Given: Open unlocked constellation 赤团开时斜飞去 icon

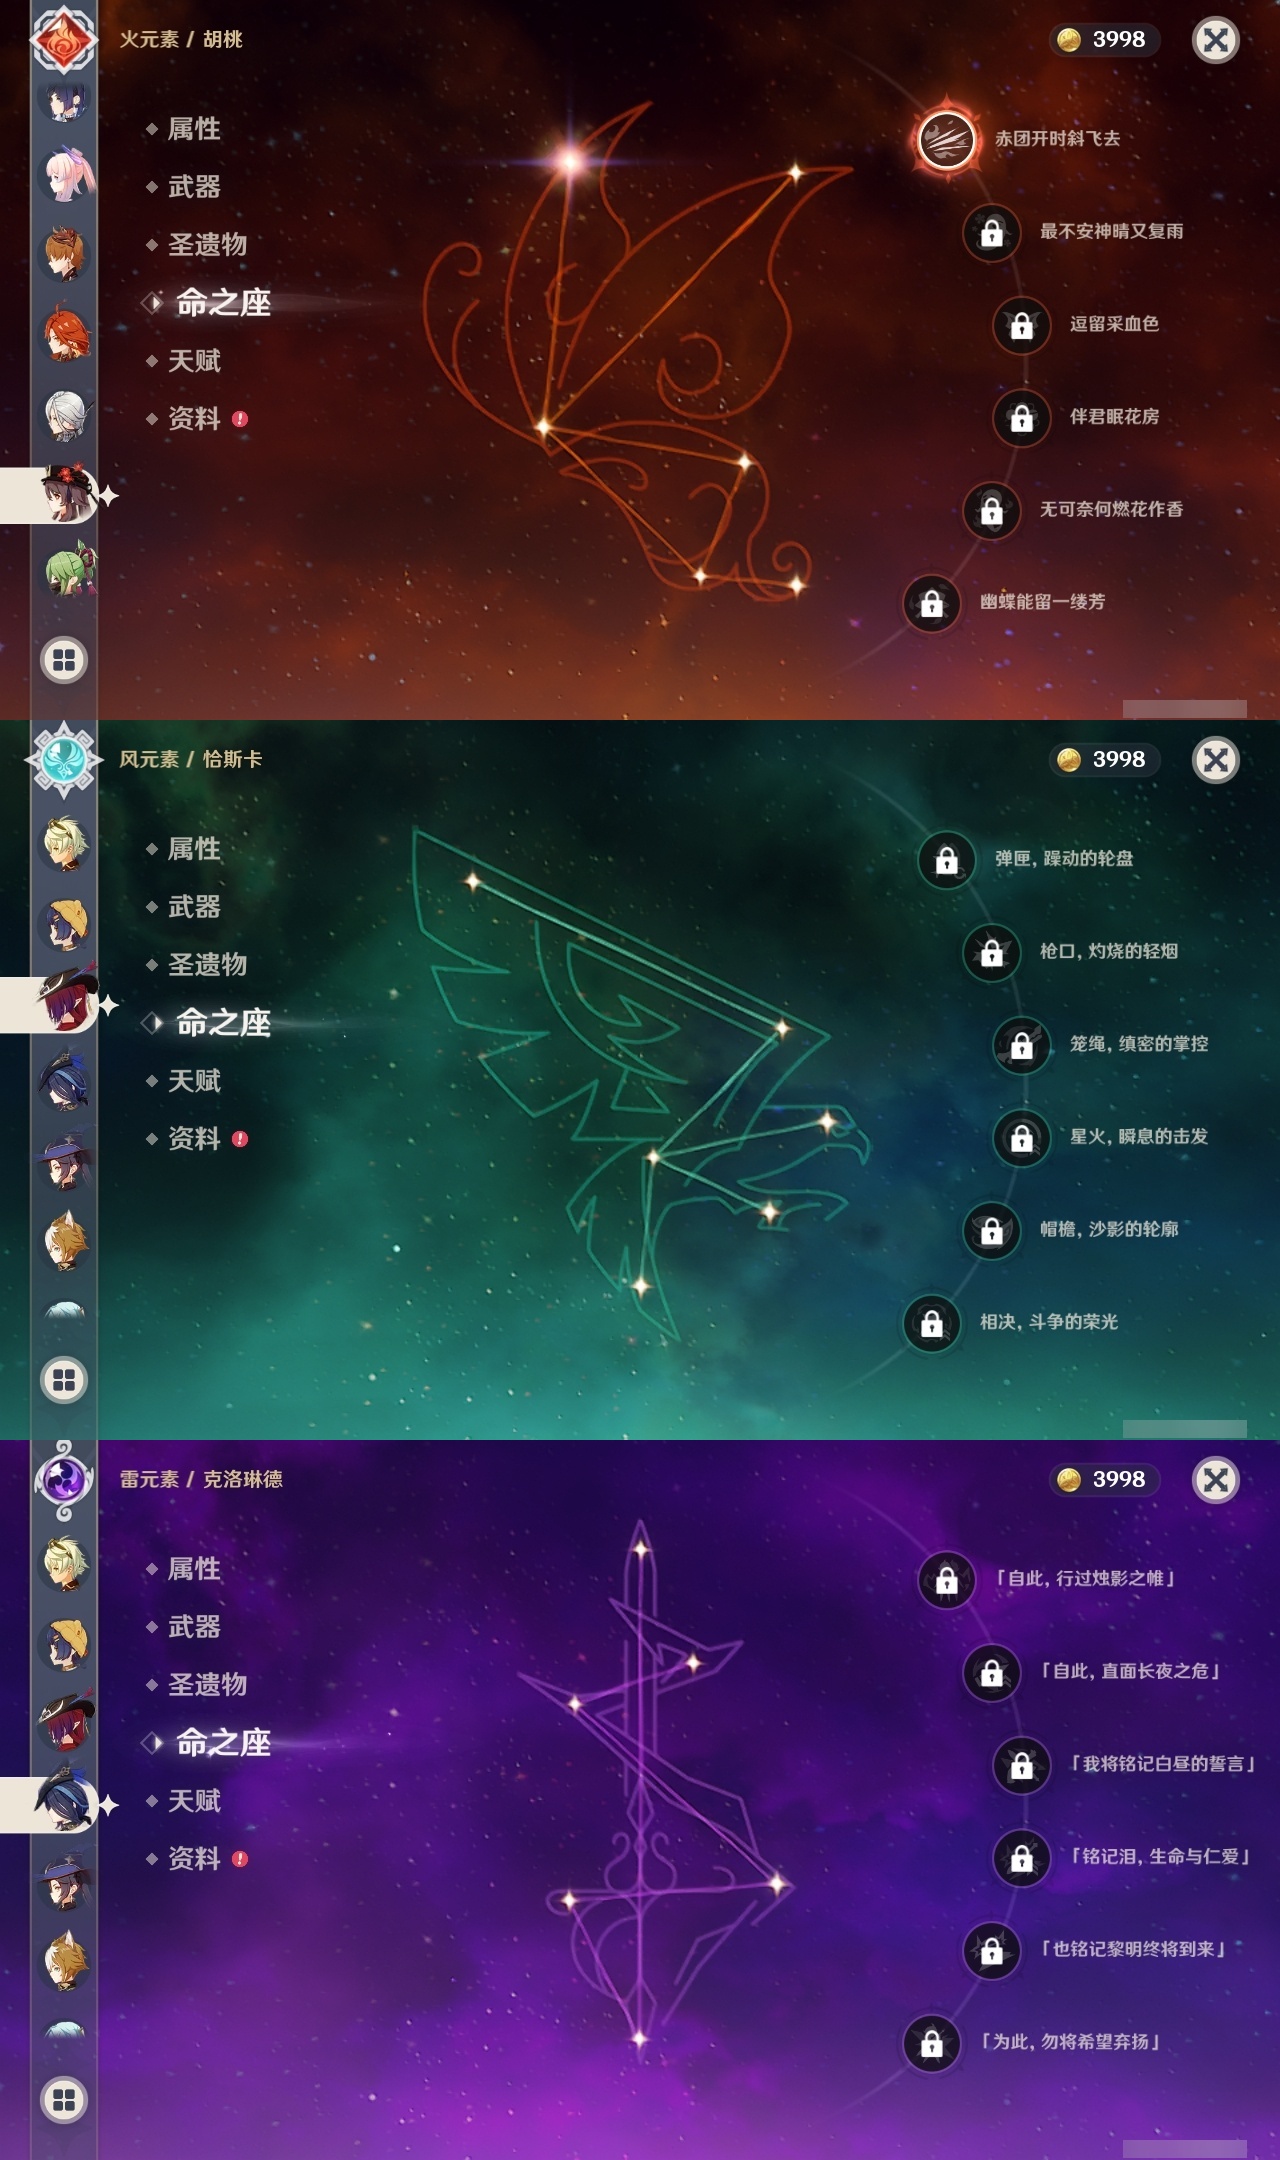Looking at the screenshot, I should coord(945,138).
